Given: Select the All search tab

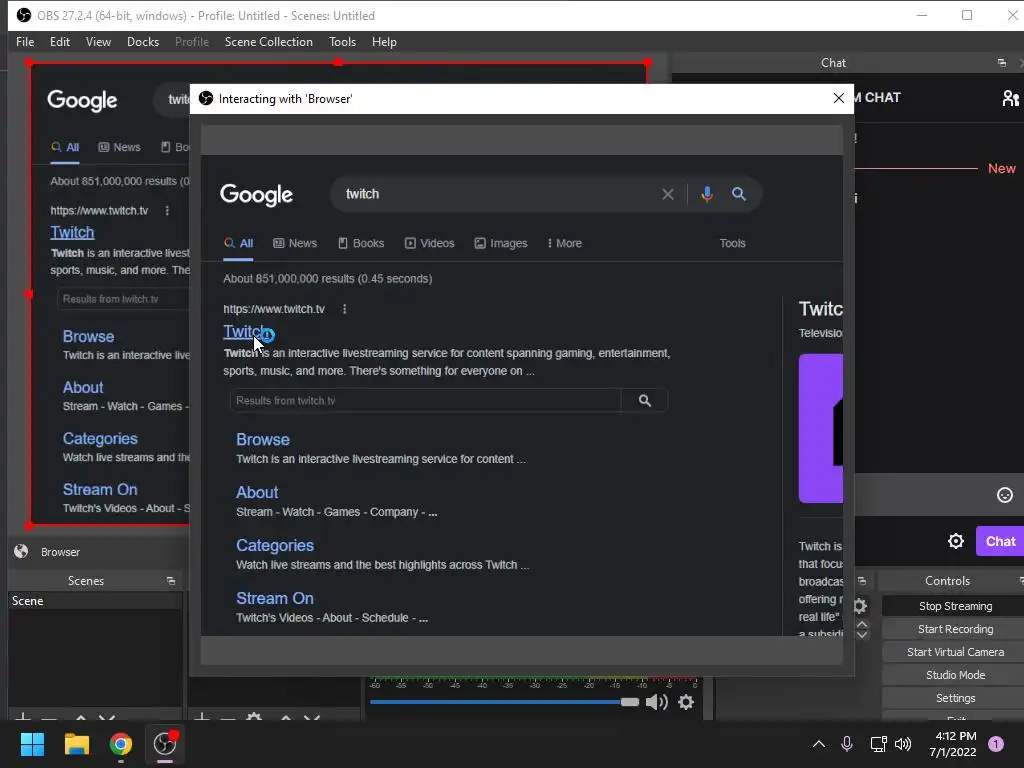Looking at the screenshot, I should click(238, 243).
